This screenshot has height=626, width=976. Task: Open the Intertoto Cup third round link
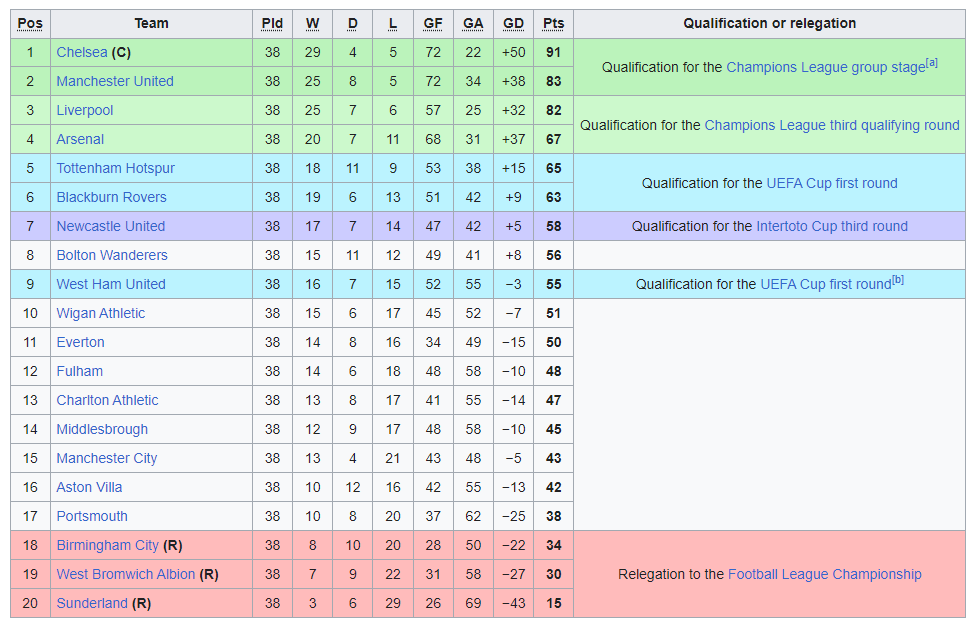point(832,227)
